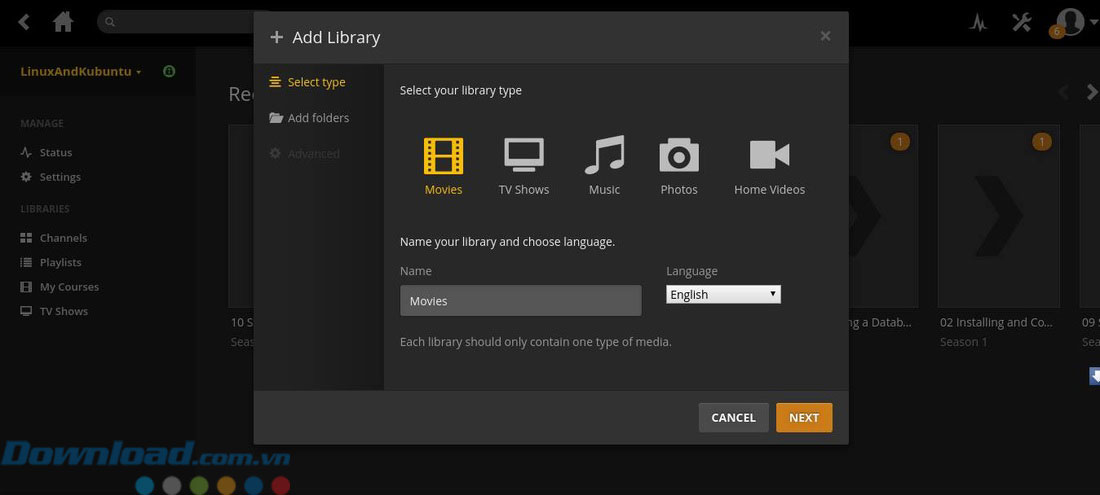
Task: Open the user account avatar menu
Action: (1070, 21)
